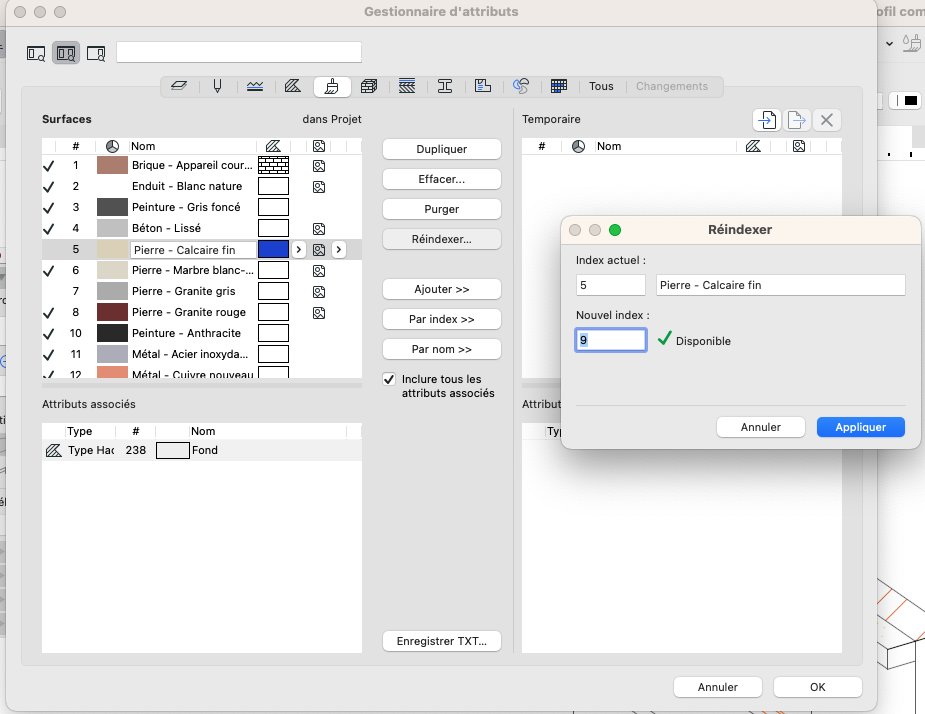This screenshot has height=714, width=925.
Task: Click color swatch of Peinture - Gris foncé
Action: (112, 207)
